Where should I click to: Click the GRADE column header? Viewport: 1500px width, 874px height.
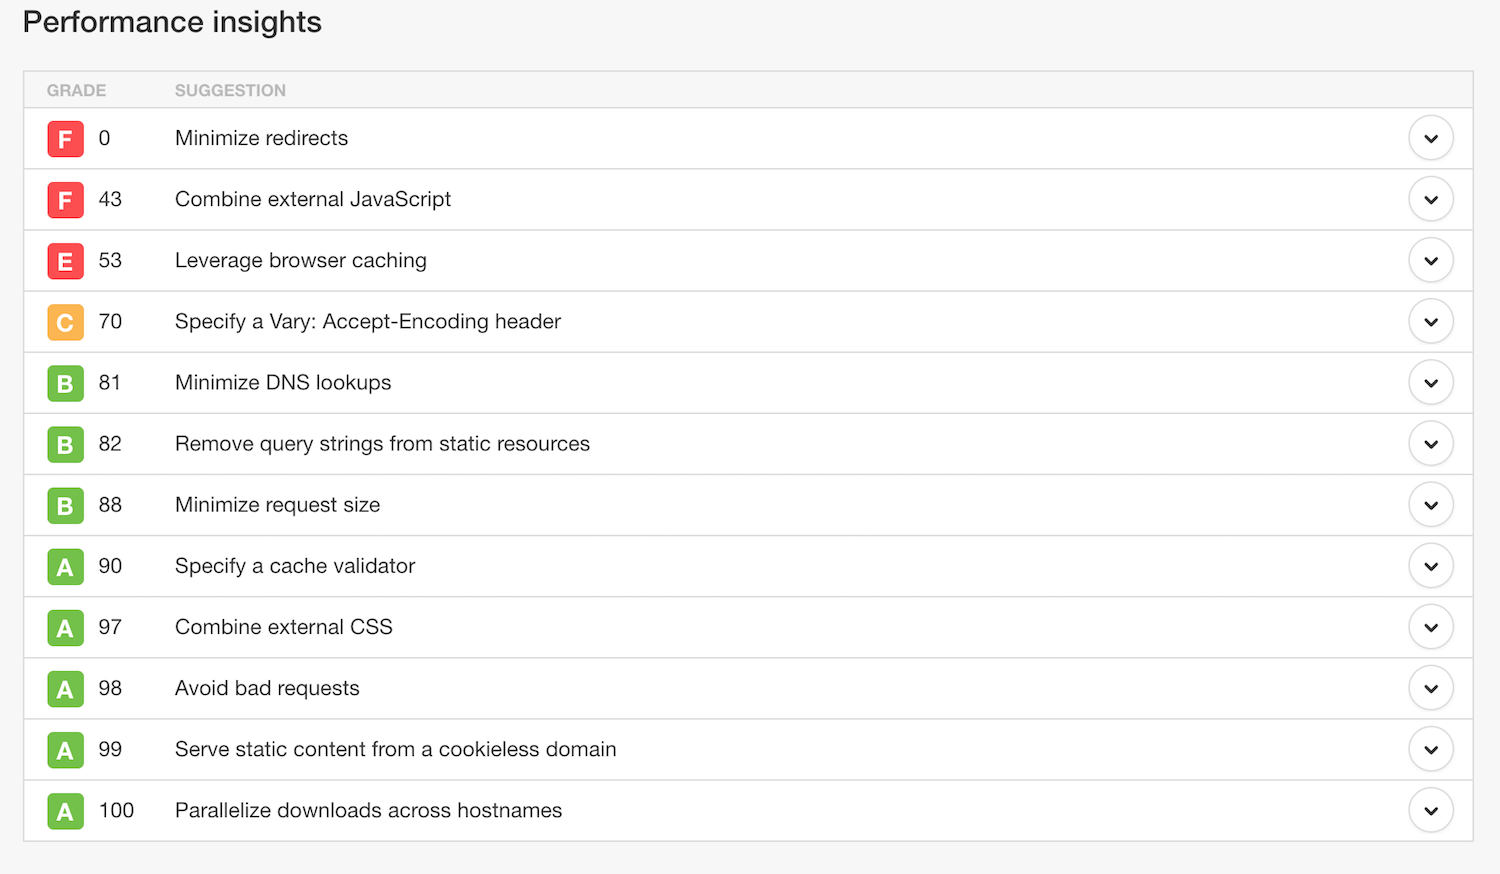76,90
